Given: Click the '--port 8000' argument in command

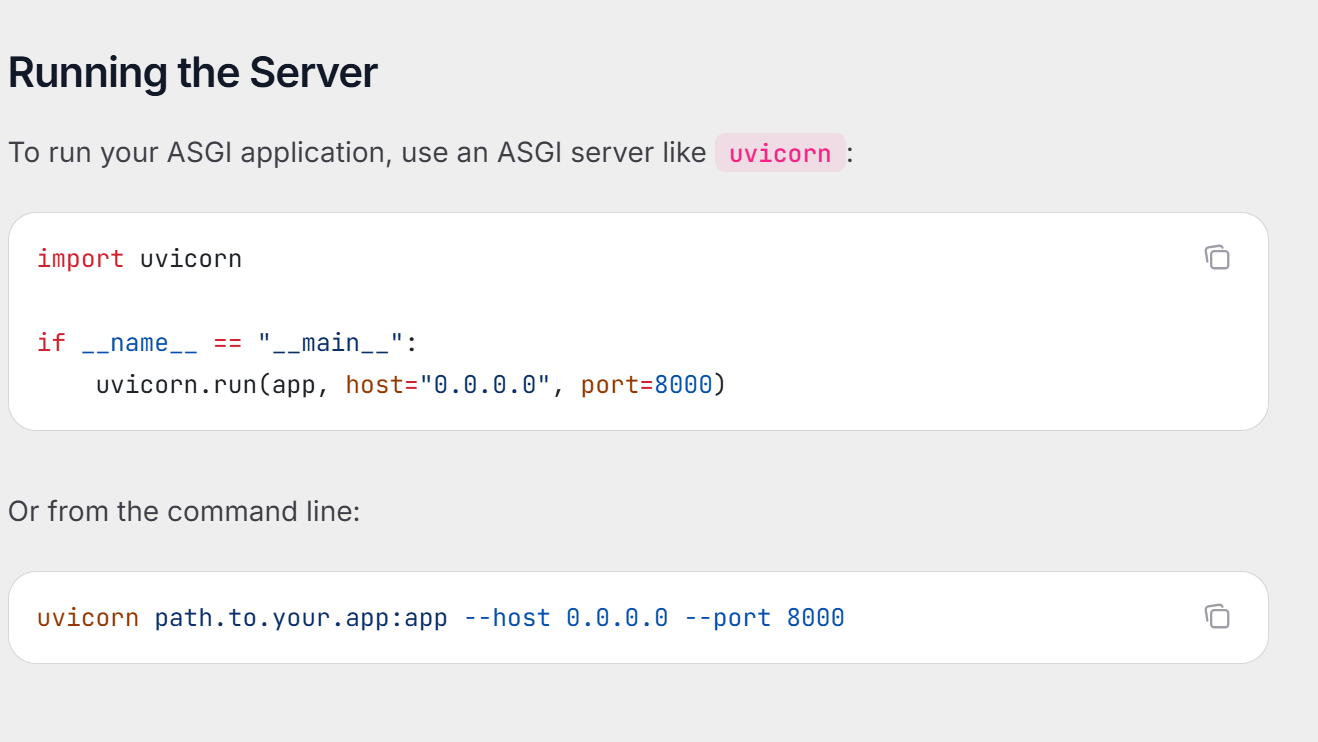Looking at the screenshot, I should (765, 618).
